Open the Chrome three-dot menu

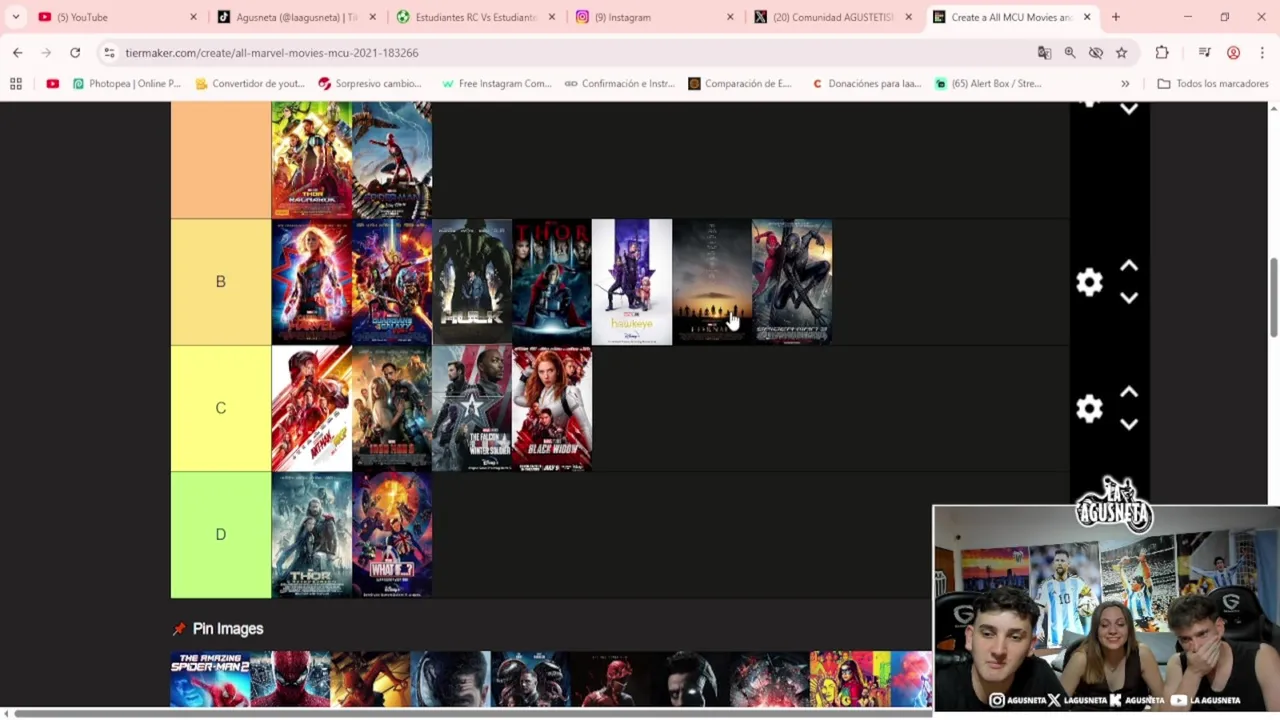[1262, 53]
